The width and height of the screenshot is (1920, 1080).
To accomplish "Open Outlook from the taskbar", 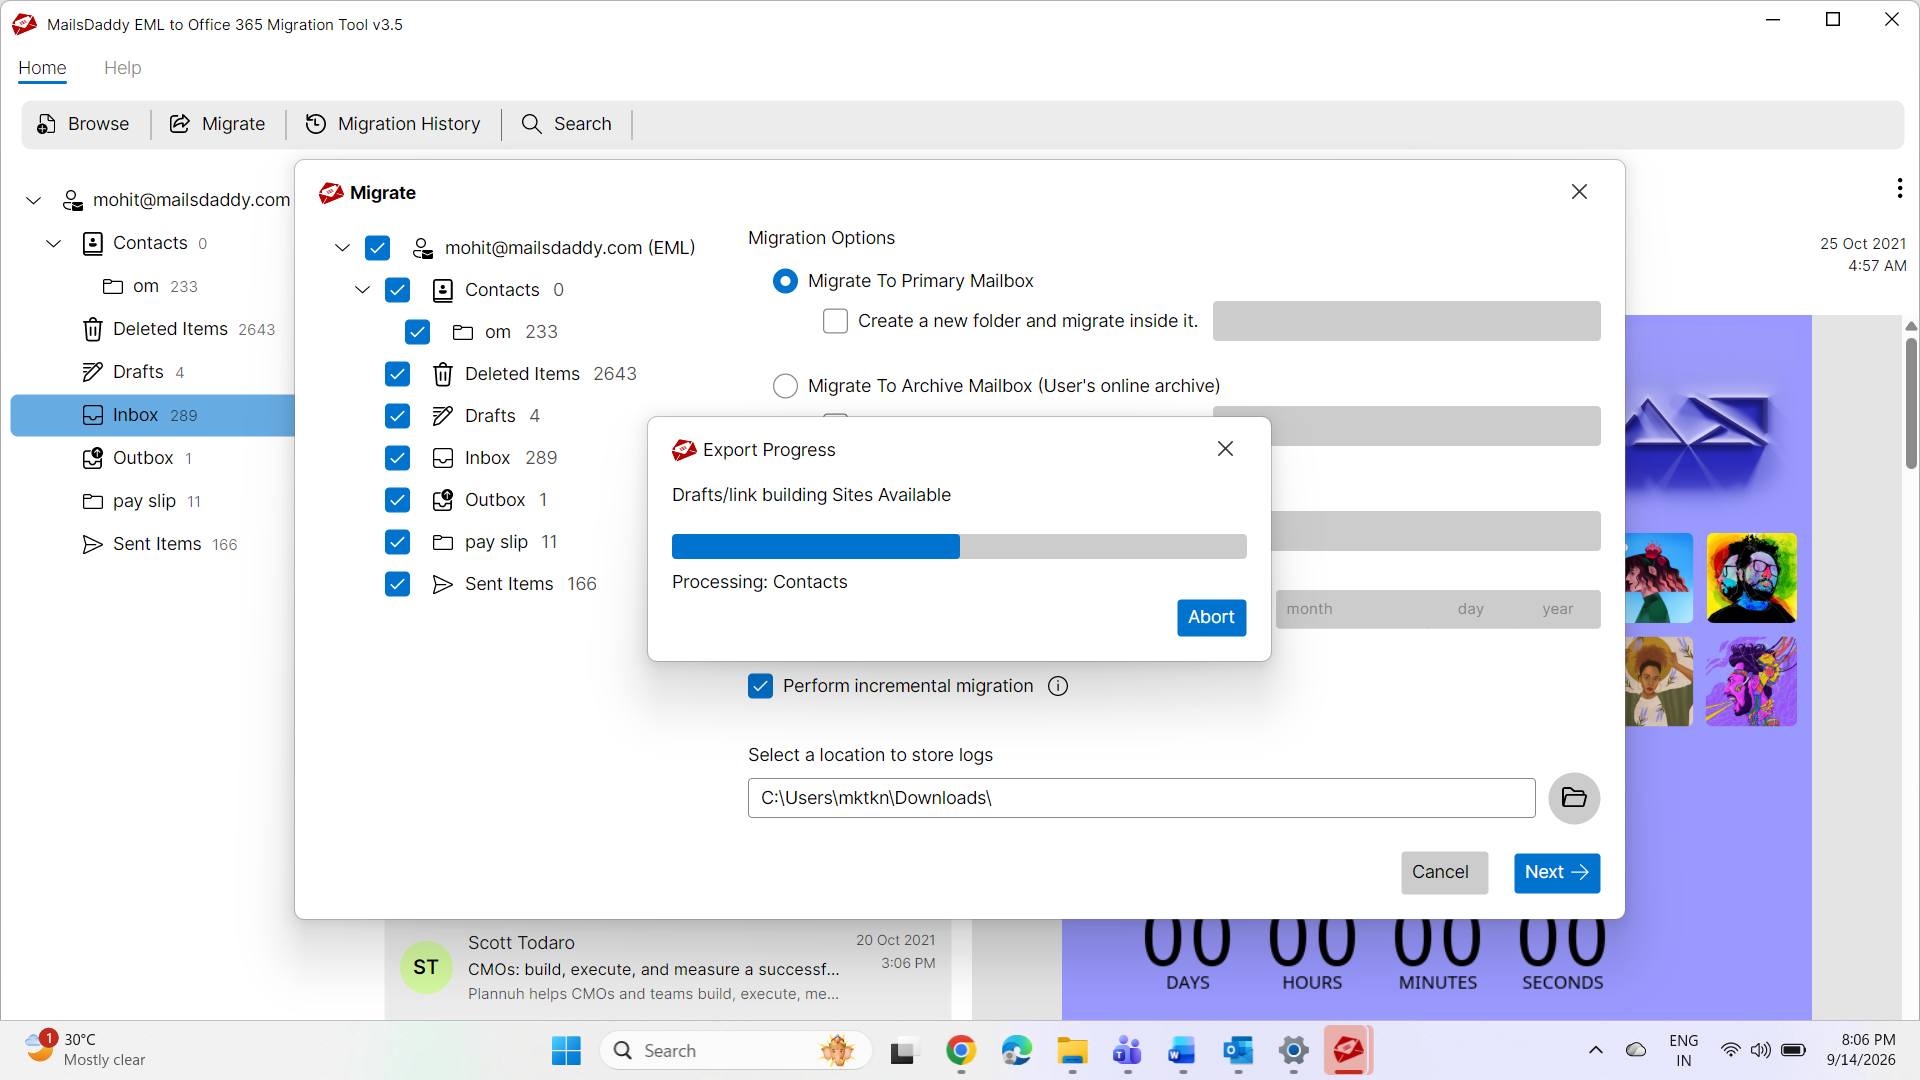I will (x=1238, y=1051).
